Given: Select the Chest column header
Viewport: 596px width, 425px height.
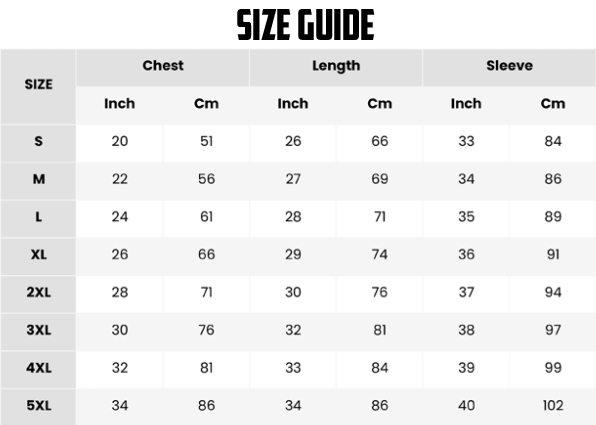Looking at the screenshot, I should tap(163, 66).
